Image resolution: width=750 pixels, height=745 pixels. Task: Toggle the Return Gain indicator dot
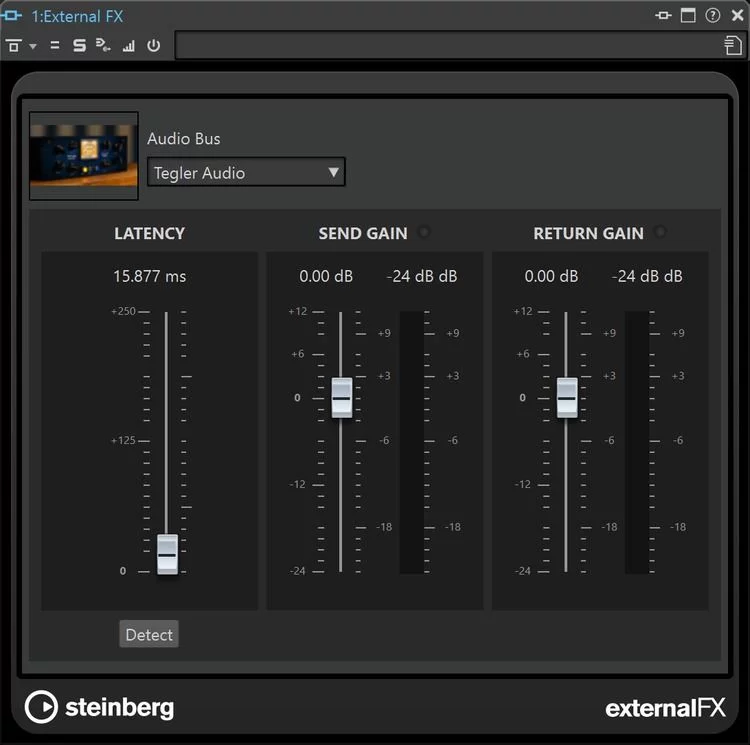[660, 232]
